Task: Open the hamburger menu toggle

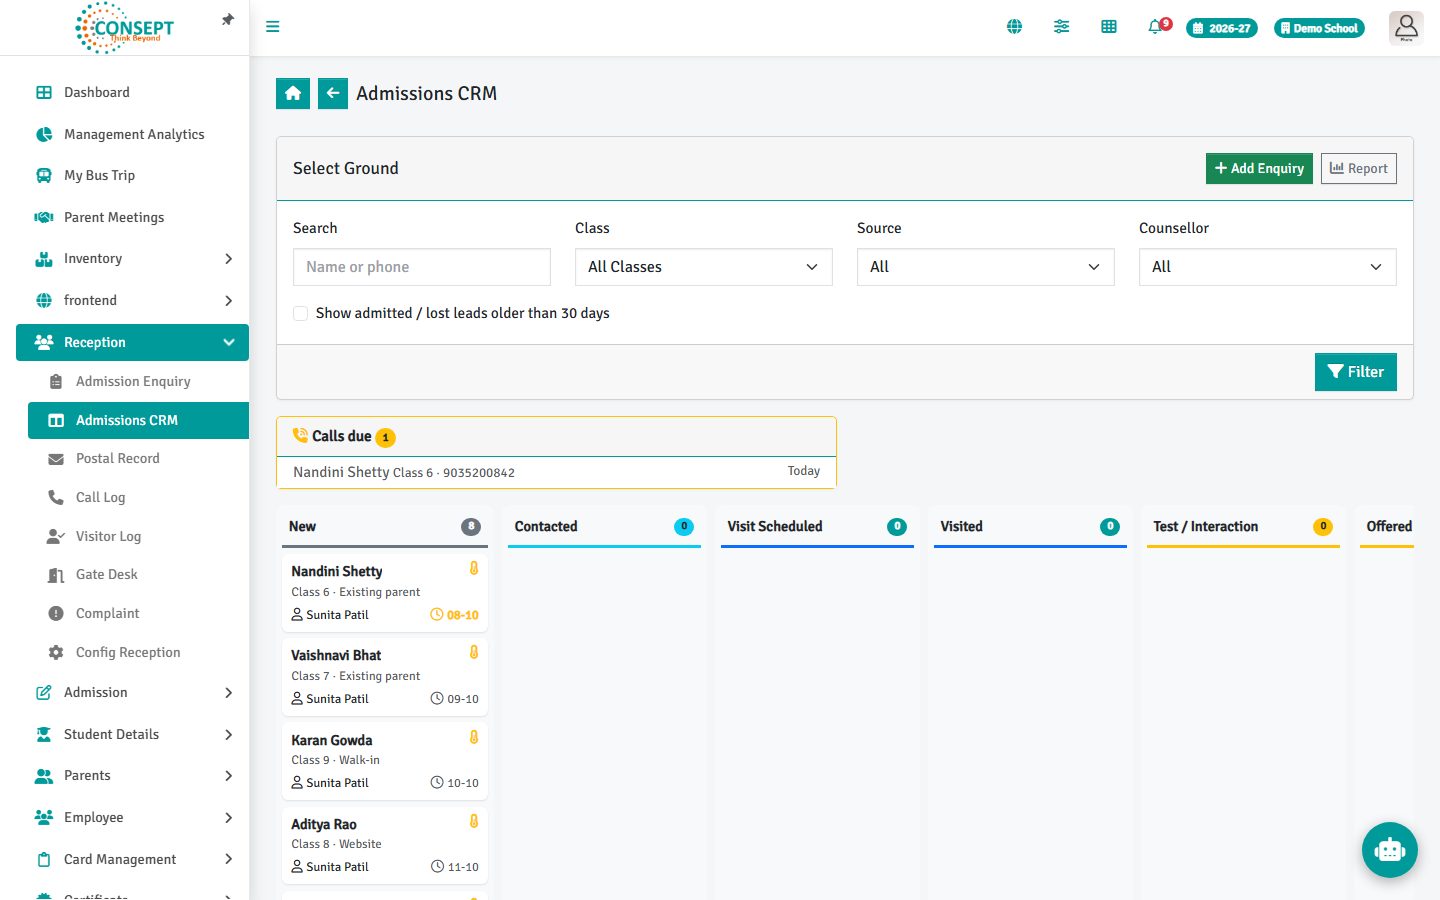Action: [272, 27]
